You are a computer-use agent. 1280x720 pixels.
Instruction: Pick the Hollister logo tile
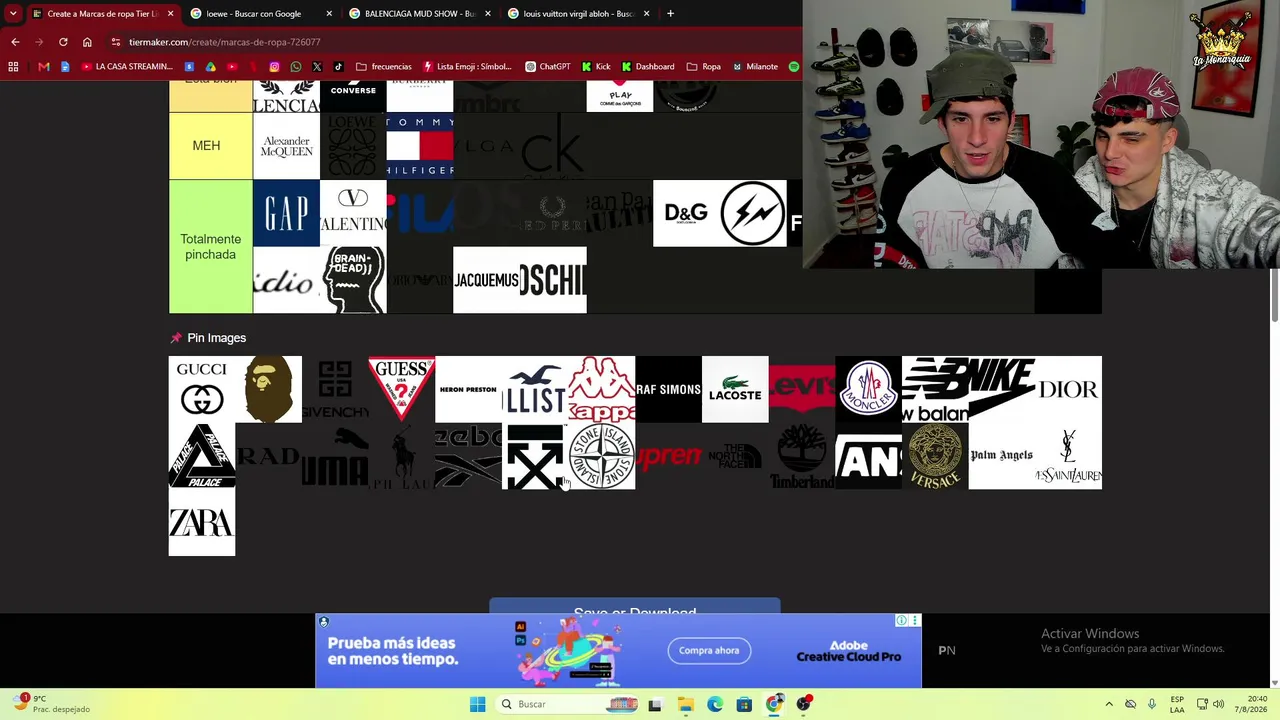(535, 389)
